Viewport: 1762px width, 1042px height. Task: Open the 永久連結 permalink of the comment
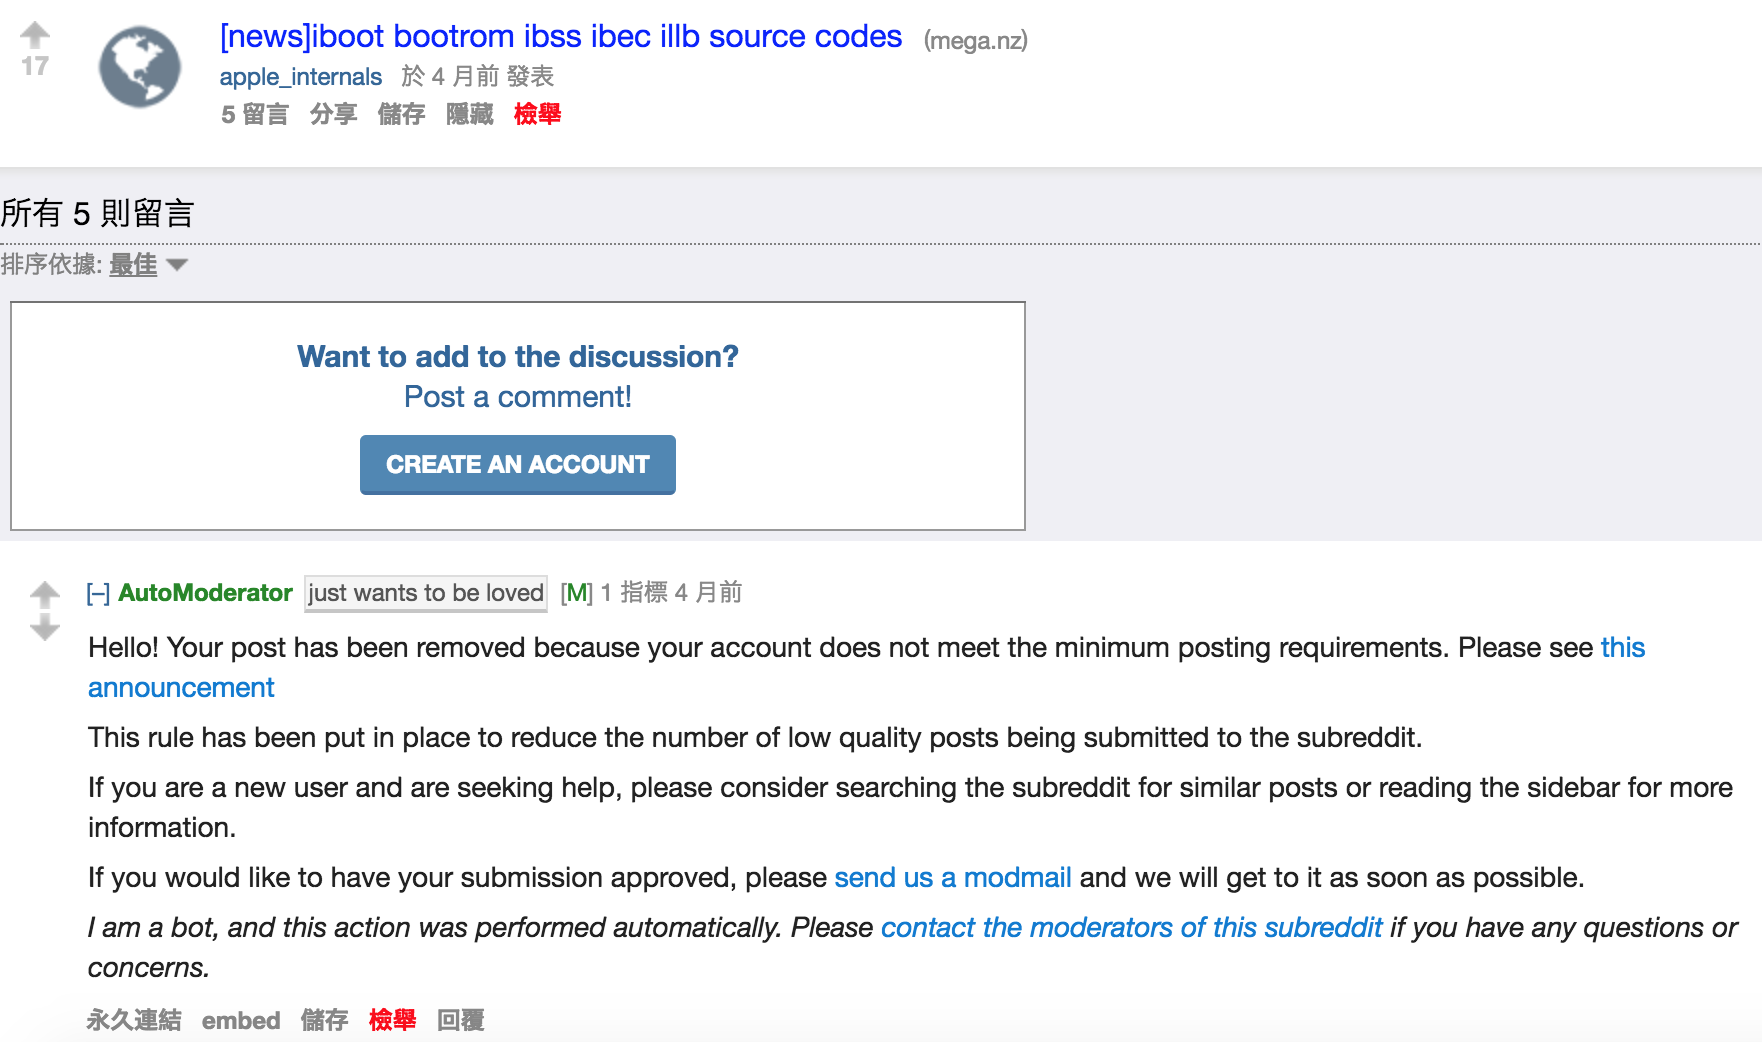pos(134,1020)
